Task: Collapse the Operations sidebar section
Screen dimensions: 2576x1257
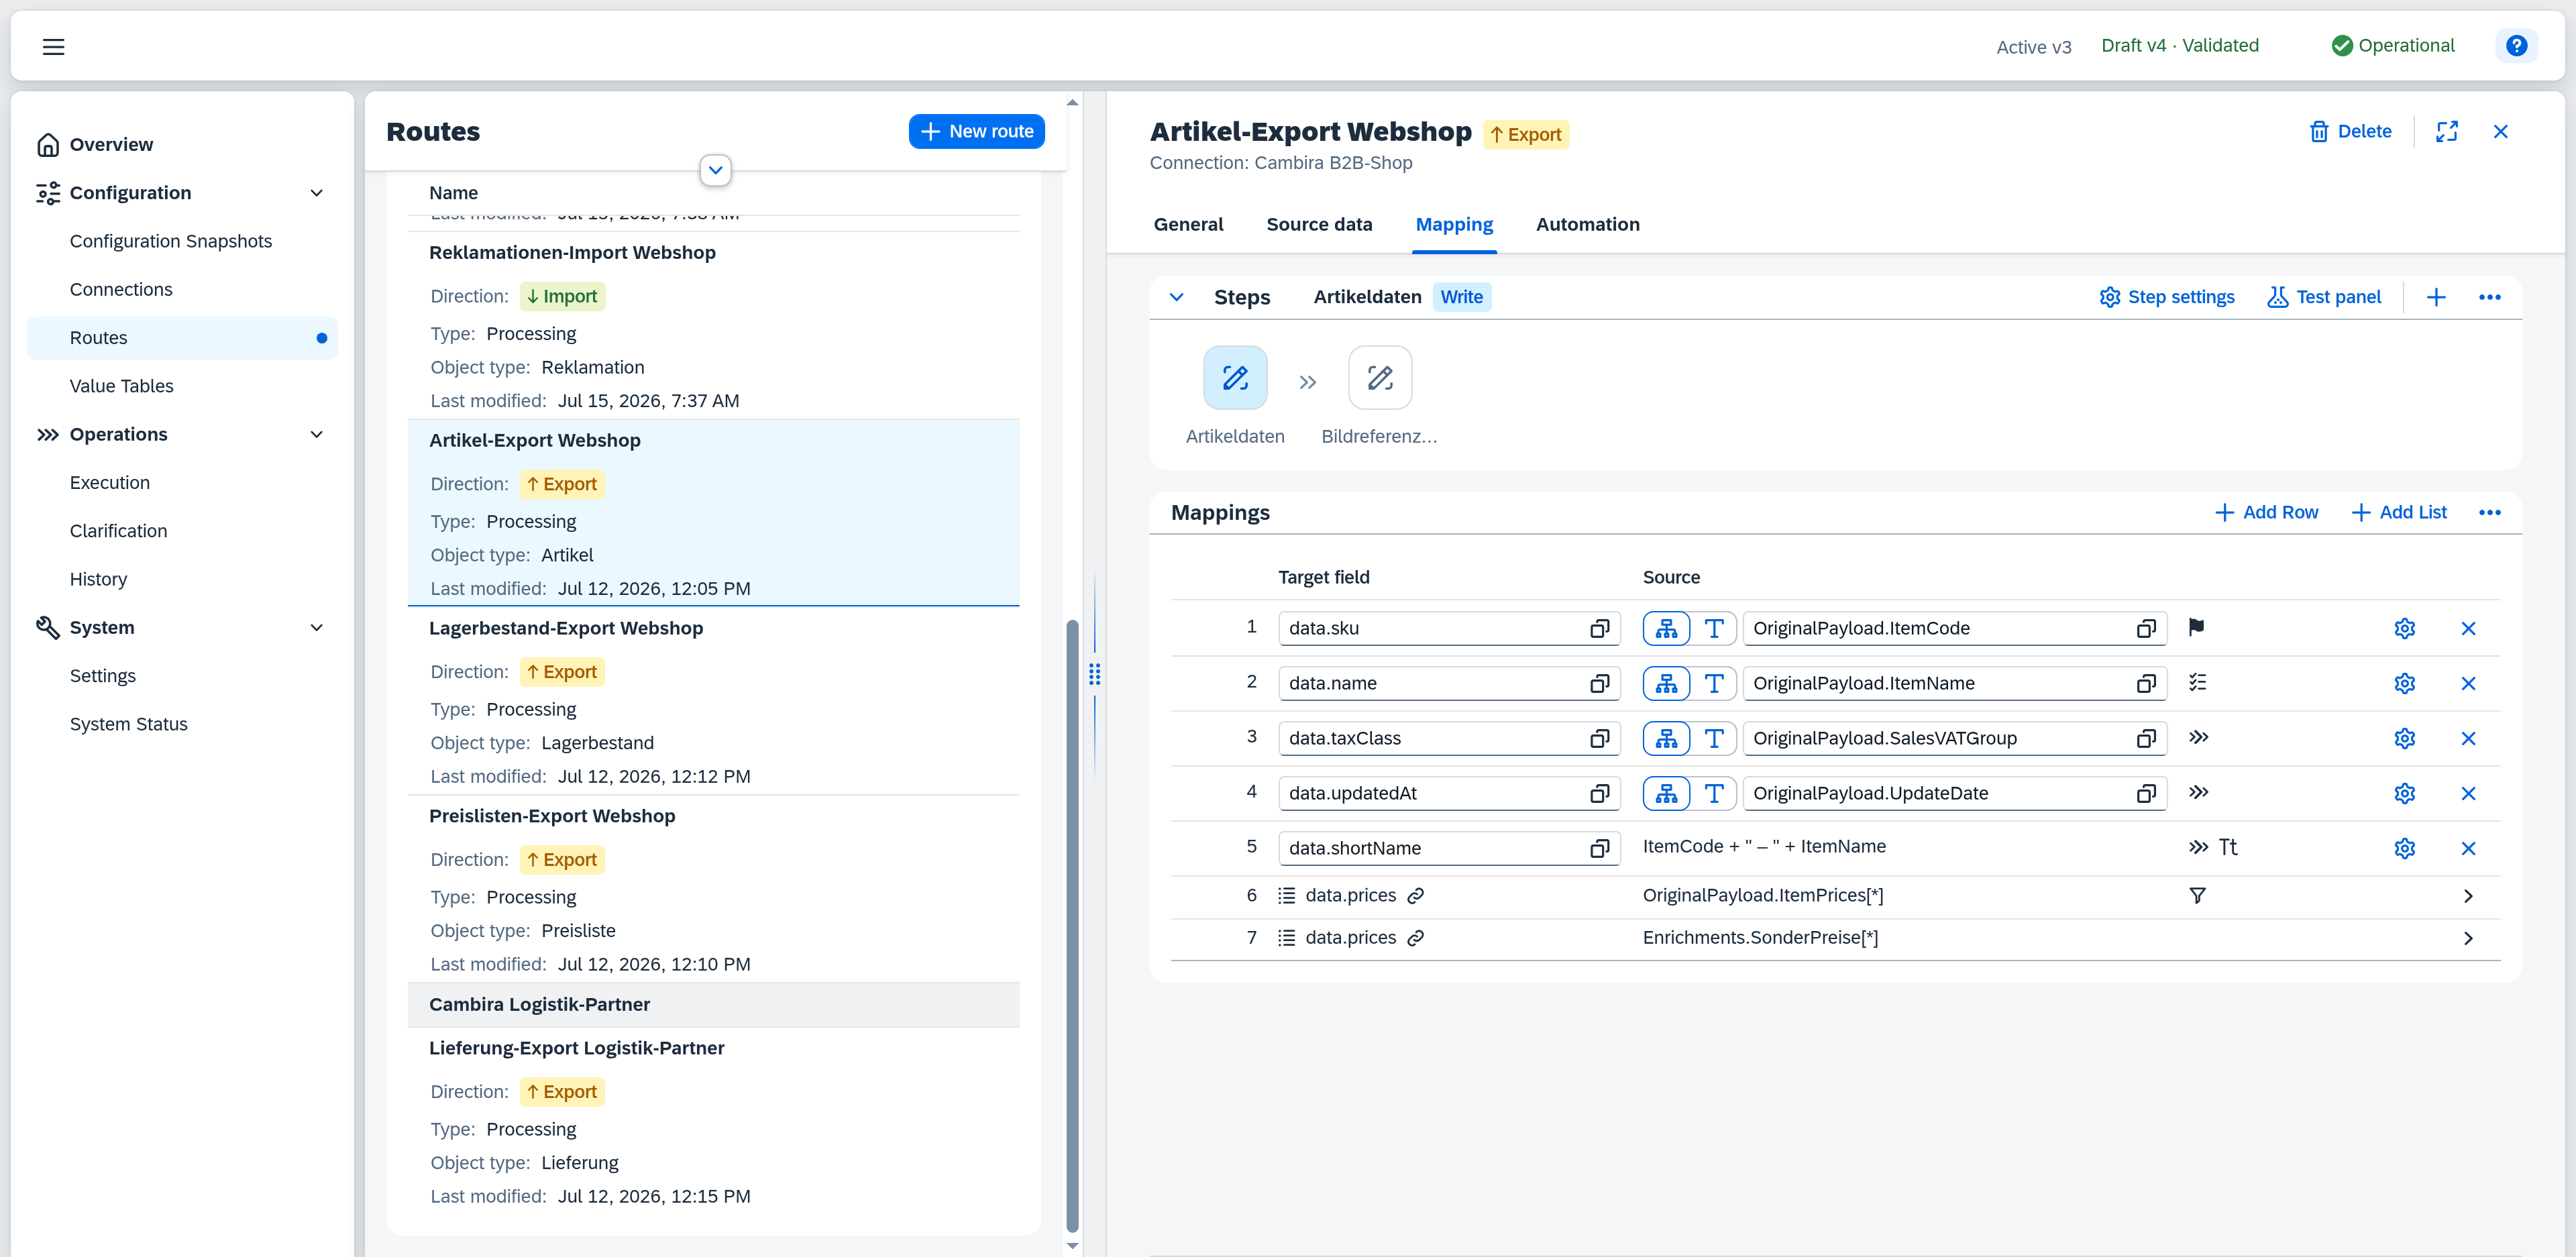Action: (316, 435)
